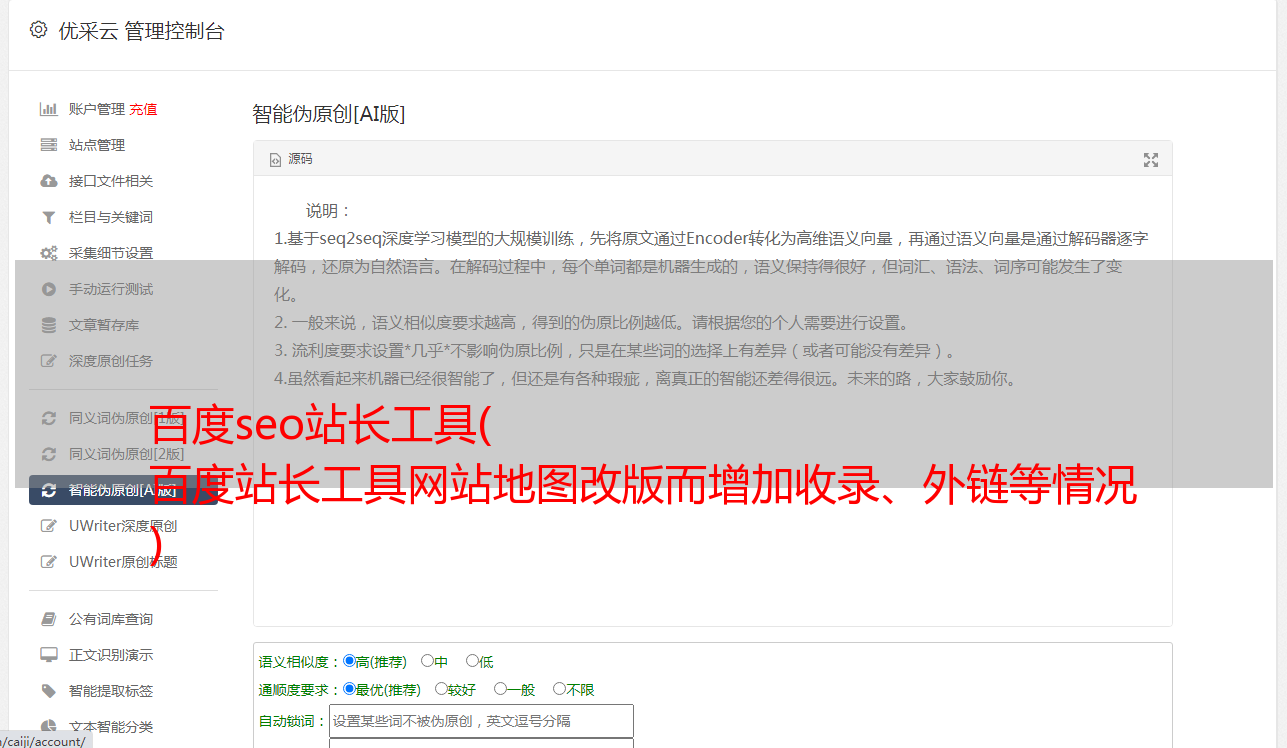Viewport: 1287px width, 748px height.
Task: Click the gear icon beside 优采云 管理控制台
Action: pyautogui.click(x=38, y=30)
